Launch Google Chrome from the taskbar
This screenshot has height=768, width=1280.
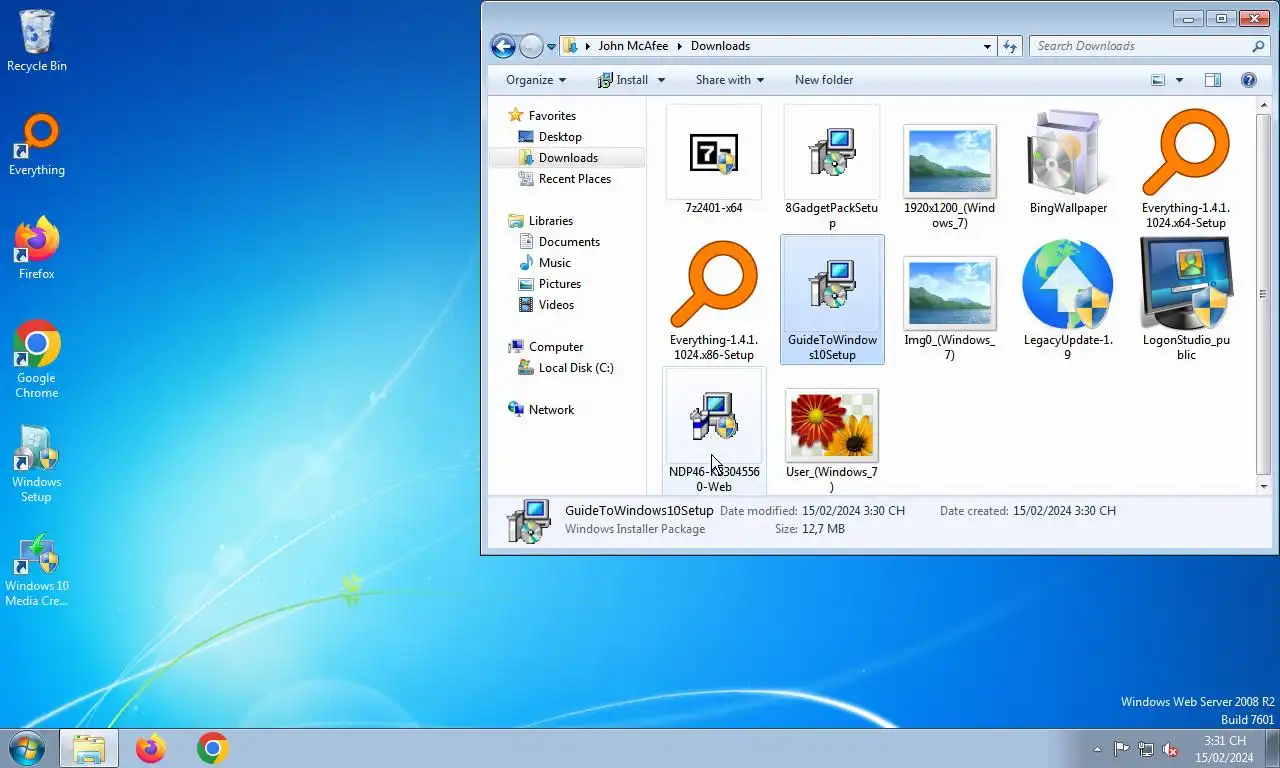[212, 749]
